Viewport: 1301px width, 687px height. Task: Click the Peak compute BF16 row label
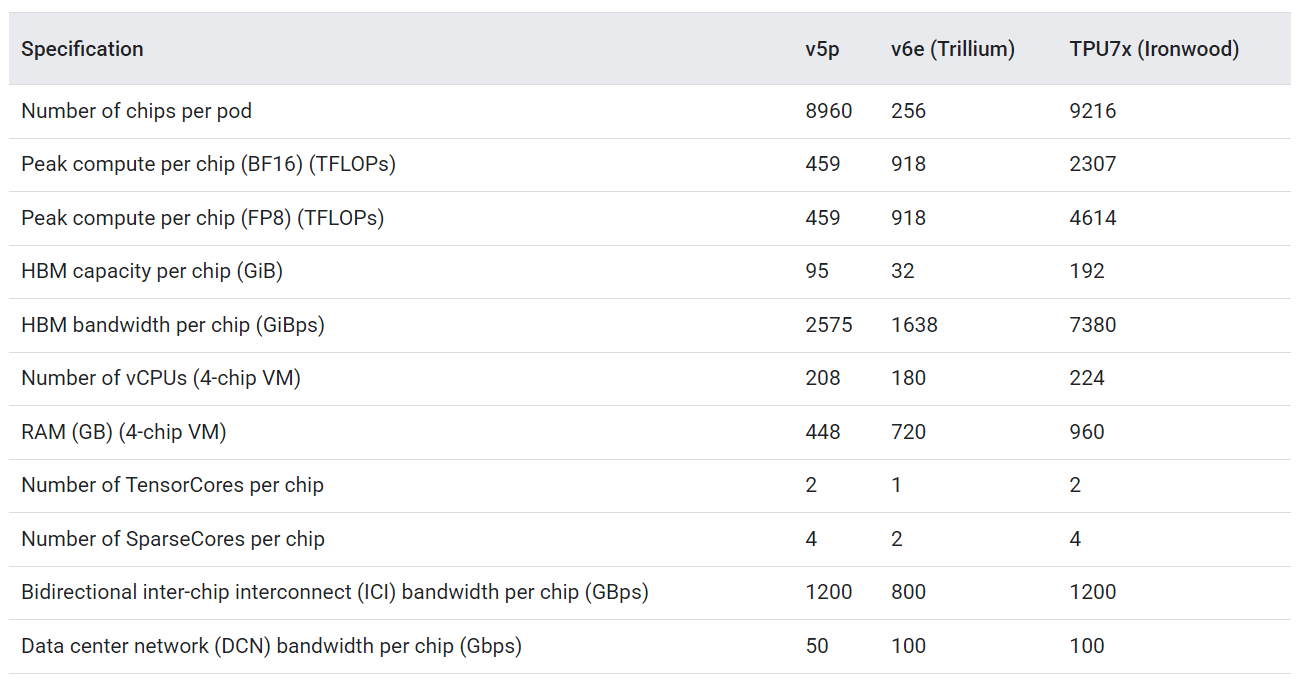[x=208, y=164]
